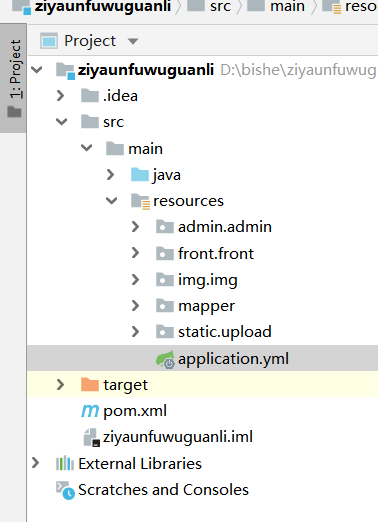Click the folder icon on the sidebar Project tab
The width and height of the screenshot is (378, 522).
tap(14, 112)
